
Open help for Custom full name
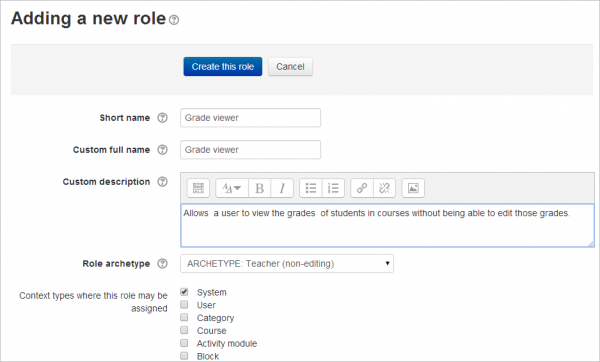tap(163, 150)
